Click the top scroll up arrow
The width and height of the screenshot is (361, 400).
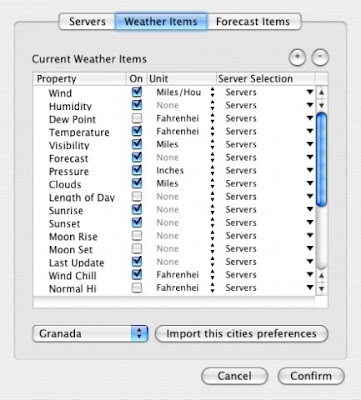click(321, 92)
